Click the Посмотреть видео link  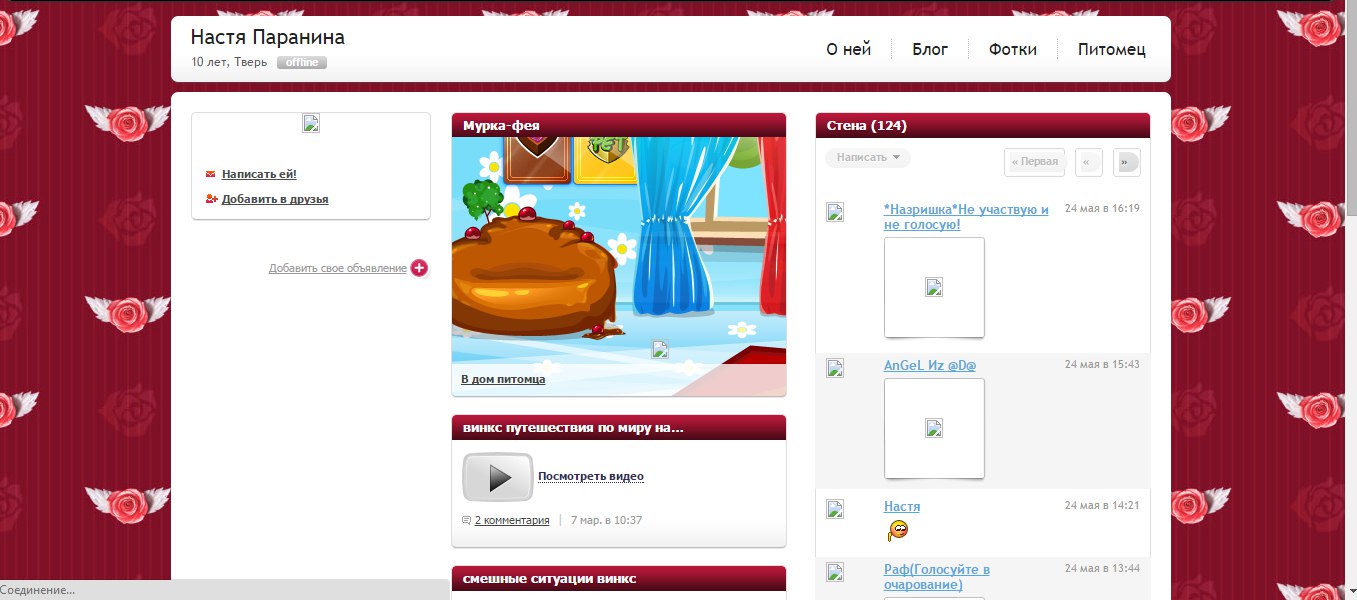tap(591, 477)
